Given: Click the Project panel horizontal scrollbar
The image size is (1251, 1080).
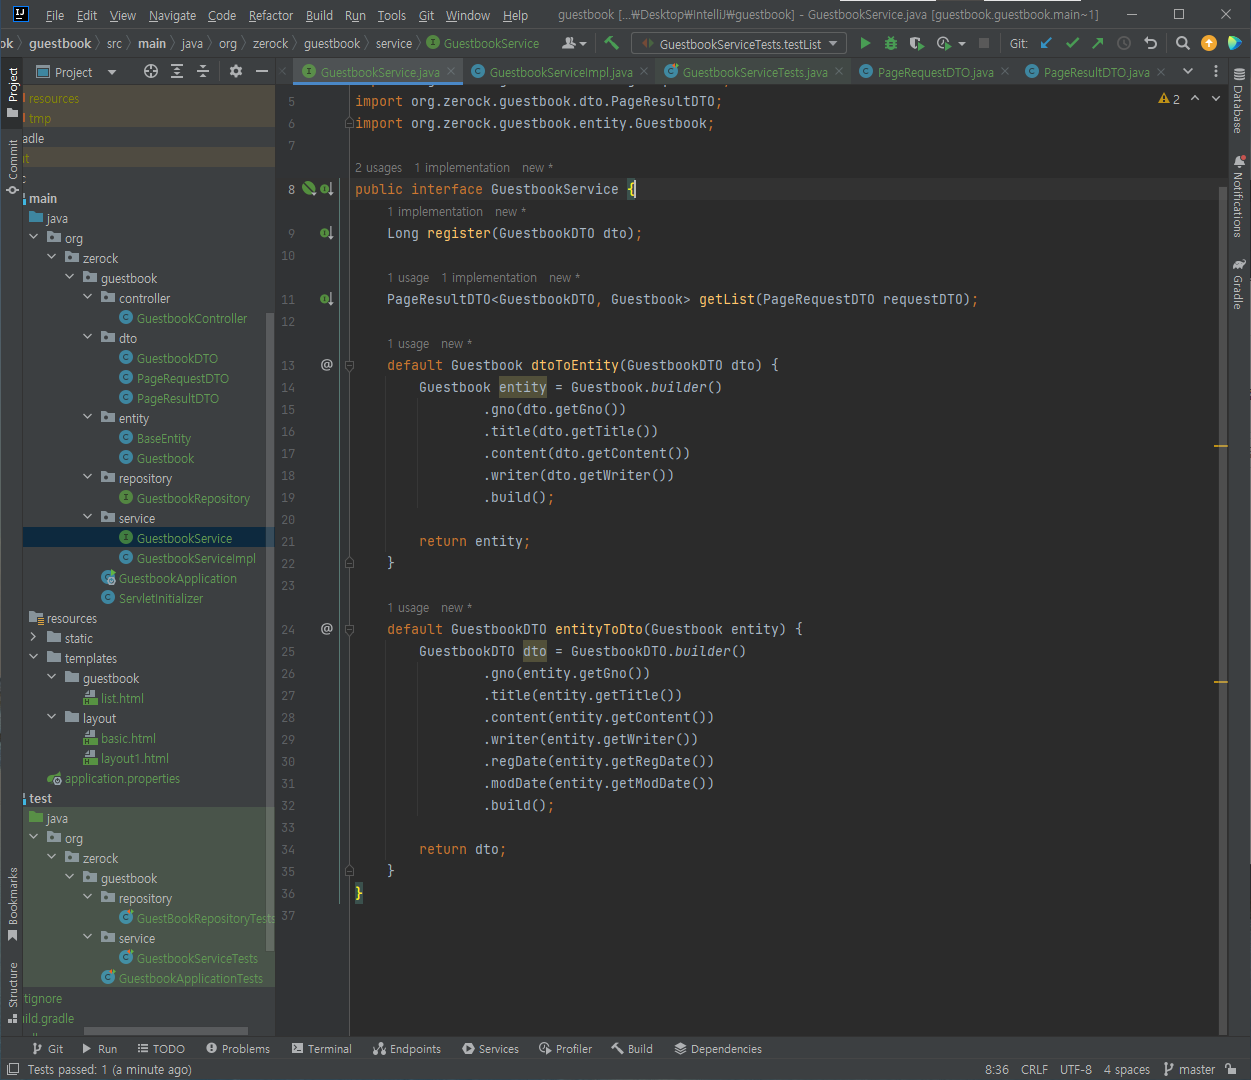Looking at the screenshot, I should pos(166,1031).
